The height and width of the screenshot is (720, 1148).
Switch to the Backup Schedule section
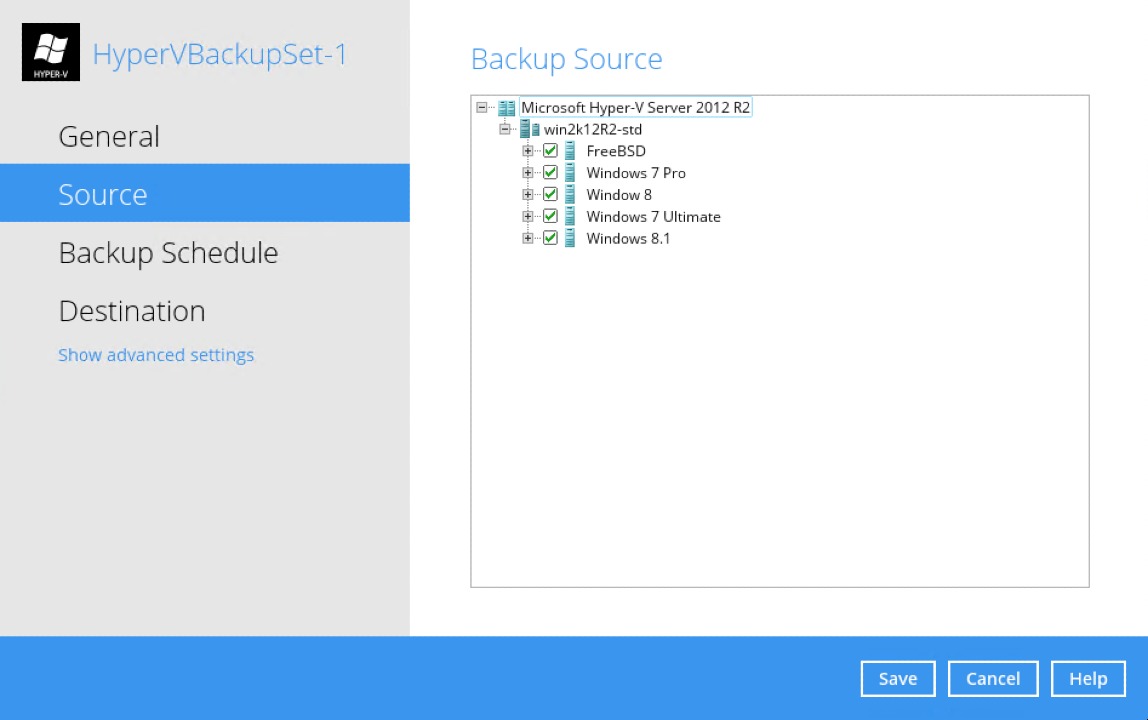point(168,252)
